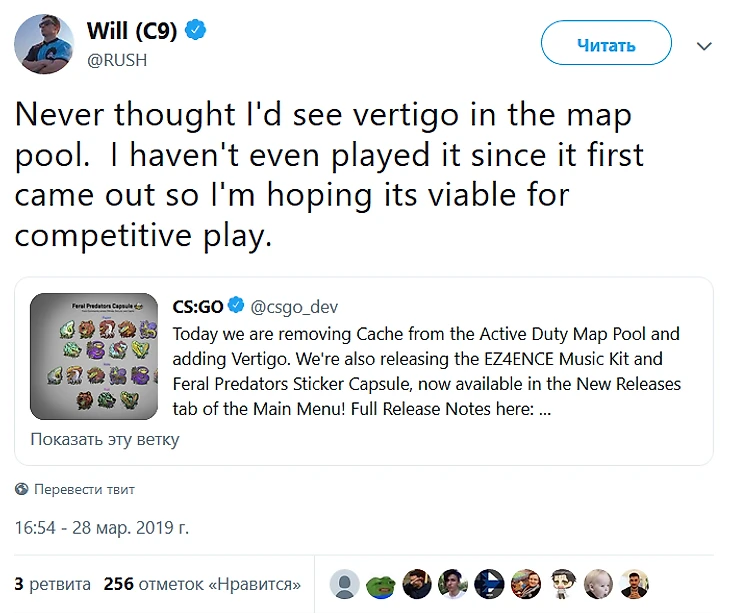The image size is (730, 613).
Task: Click the verified badge next to Will (C9)
Action: (196, 30)
